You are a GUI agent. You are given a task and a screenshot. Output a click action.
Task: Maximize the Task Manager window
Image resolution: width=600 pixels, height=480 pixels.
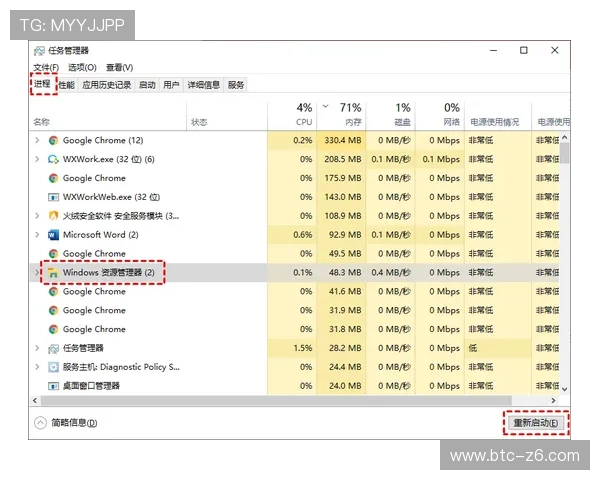tap(524, 51)
